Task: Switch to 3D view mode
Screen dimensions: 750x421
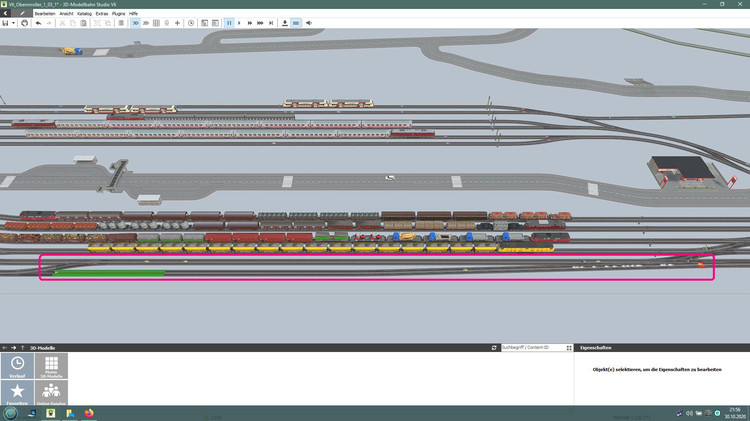Action: [135, 22]
